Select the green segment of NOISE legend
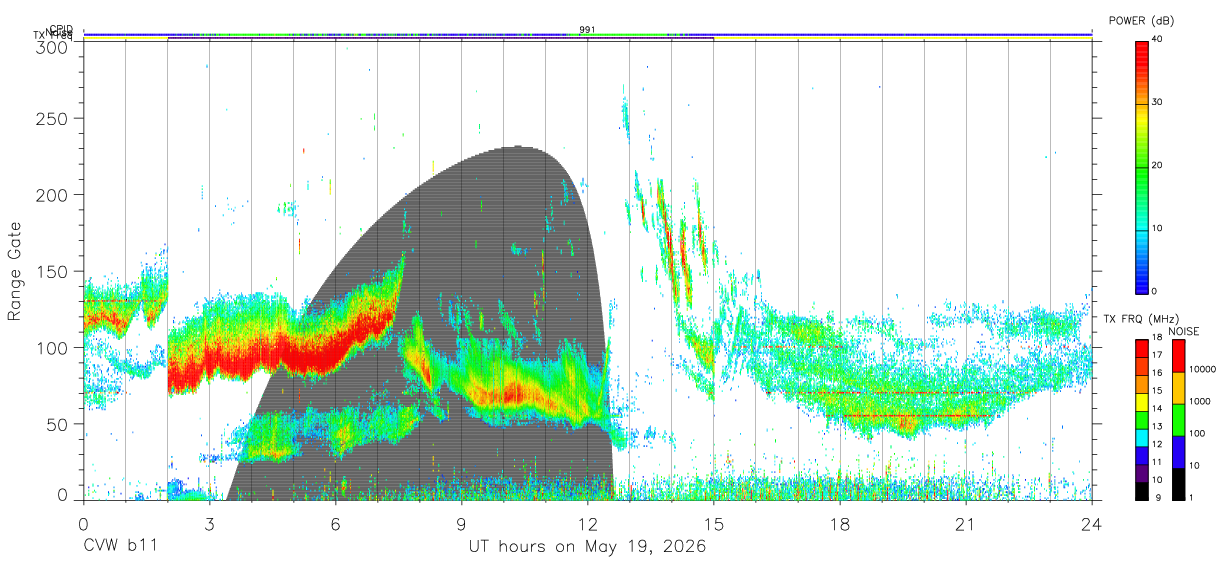Image resolution: width=1228 pixels, height=567 pixels. 1177,419
